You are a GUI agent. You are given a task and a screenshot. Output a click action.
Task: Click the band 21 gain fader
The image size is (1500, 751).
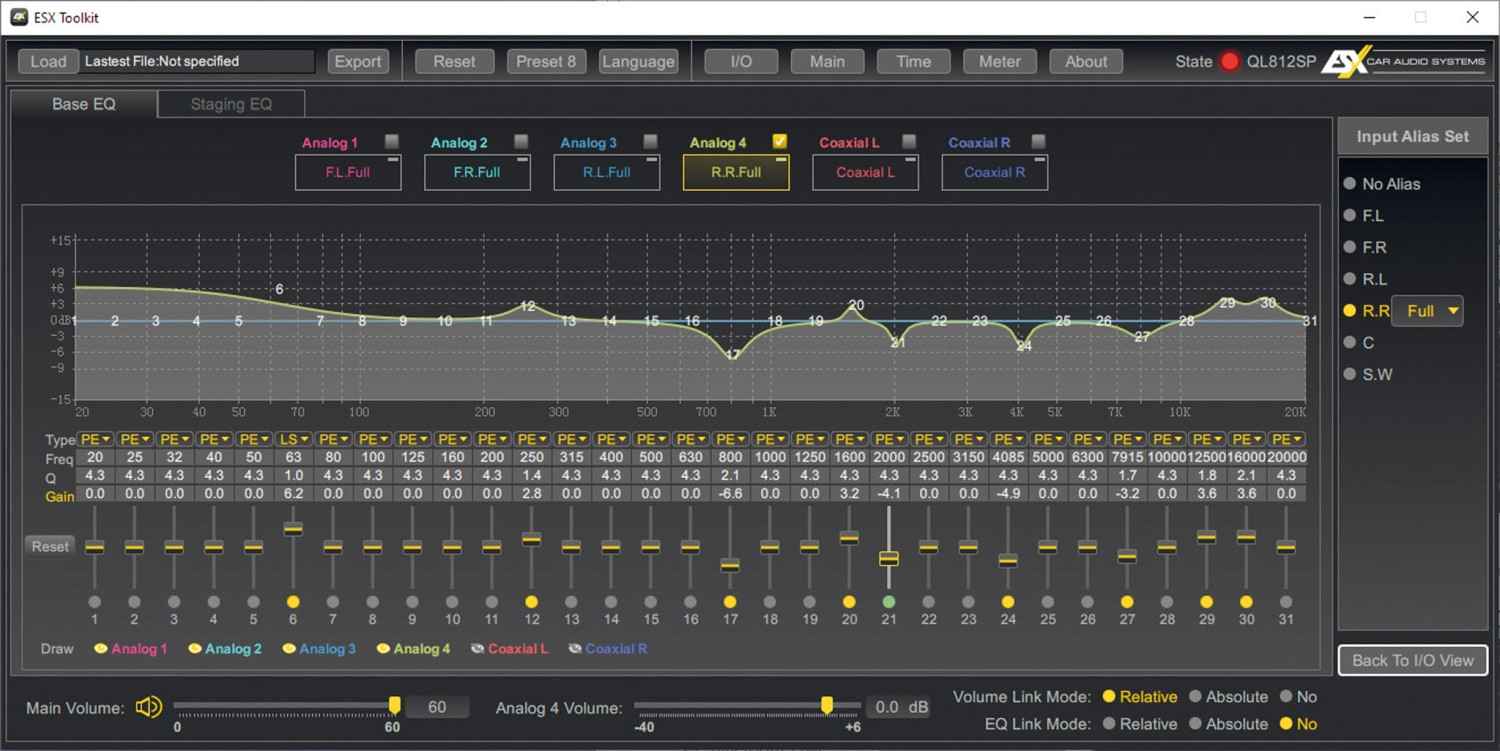point(889,557)
